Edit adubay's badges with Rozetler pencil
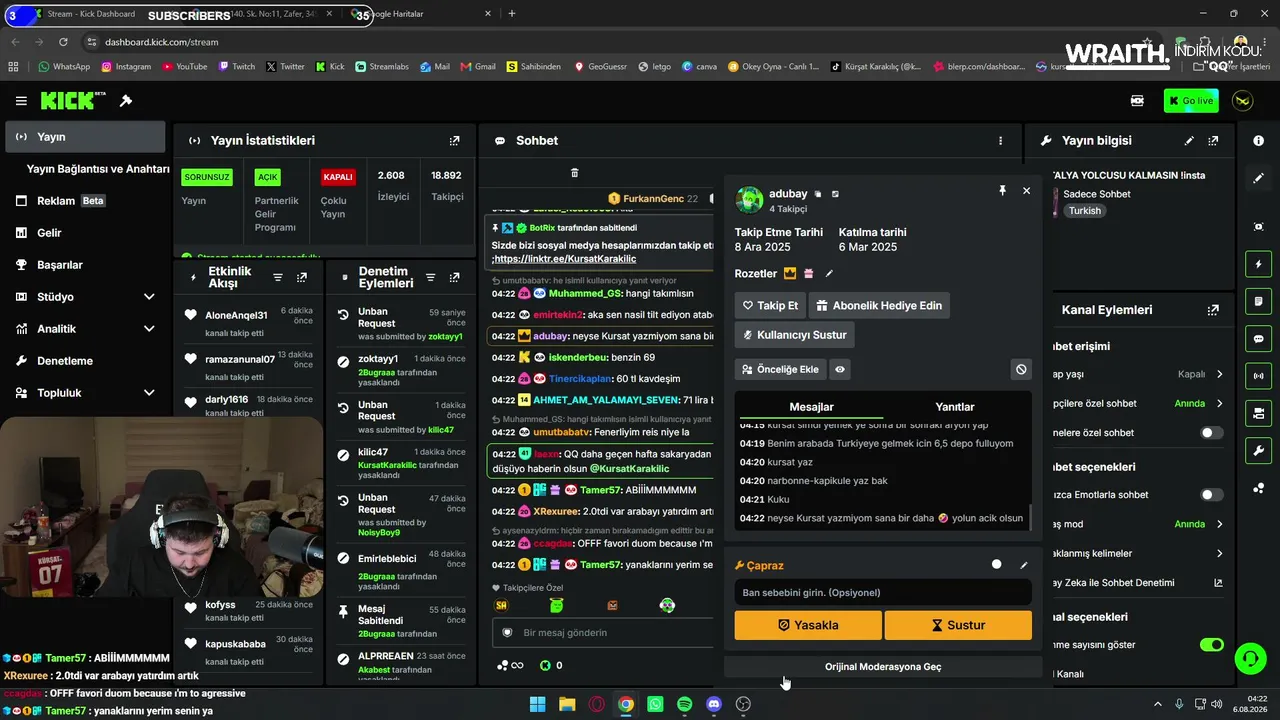The width and height of the screenshot is (1280, 720). point(829,274)
